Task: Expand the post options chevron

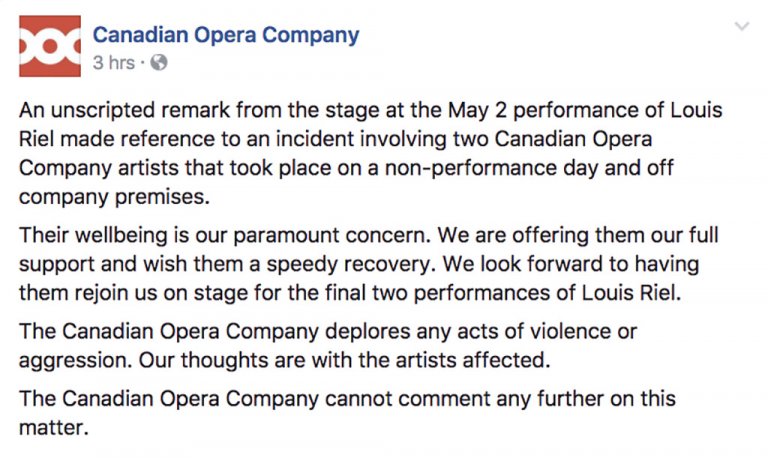Action: click(x=741, y=27)
